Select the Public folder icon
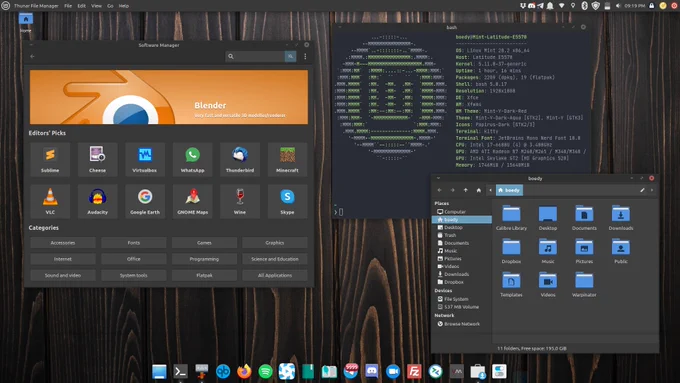680x383 pixels. (621, 247)
